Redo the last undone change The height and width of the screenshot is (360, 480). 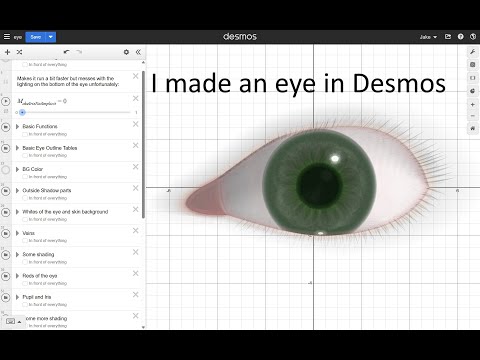pyautogui.click(x=79, y=52)
